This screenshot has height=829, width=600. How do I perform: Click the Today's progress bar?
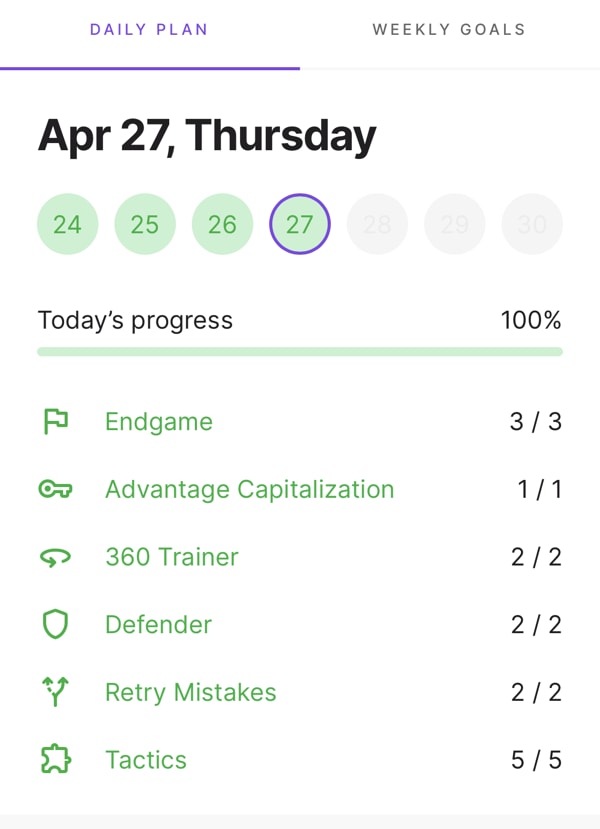(x=300, y=352)
